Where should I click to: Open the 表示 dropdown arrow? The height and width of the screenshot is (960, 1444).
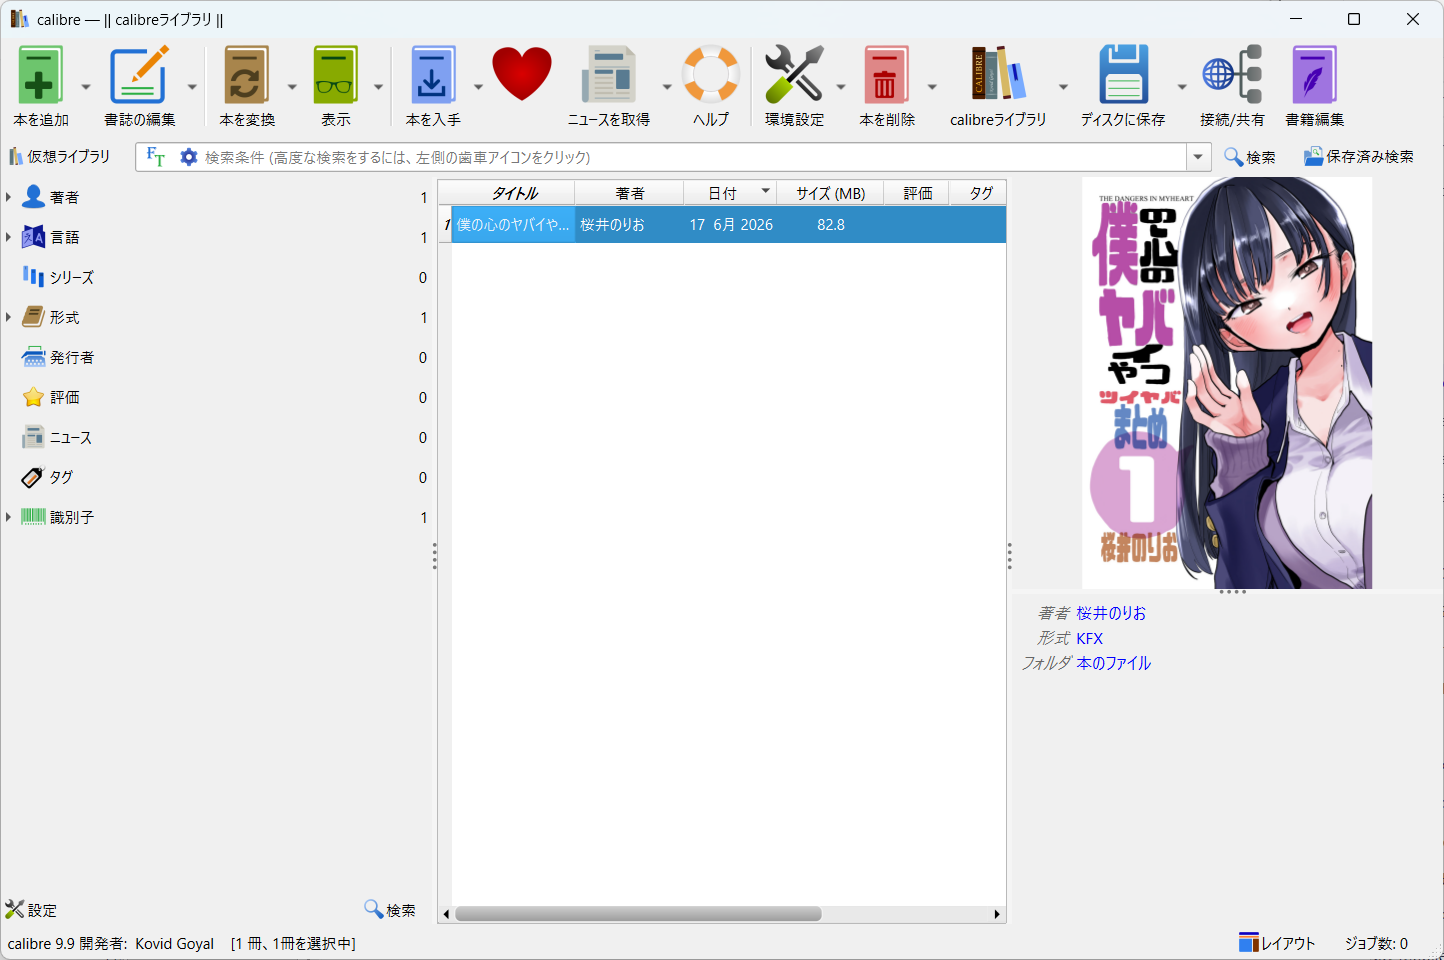[378, 87]
